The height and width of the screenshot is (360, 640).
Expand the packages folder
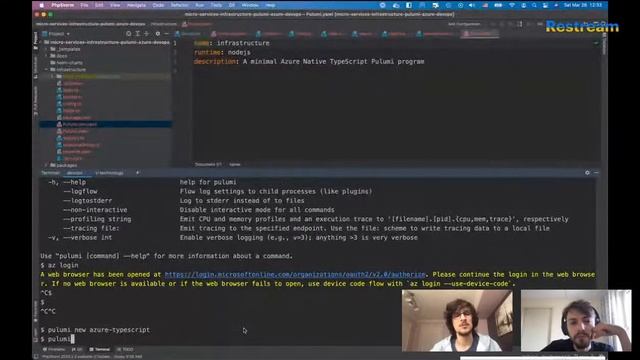[46, 165]
